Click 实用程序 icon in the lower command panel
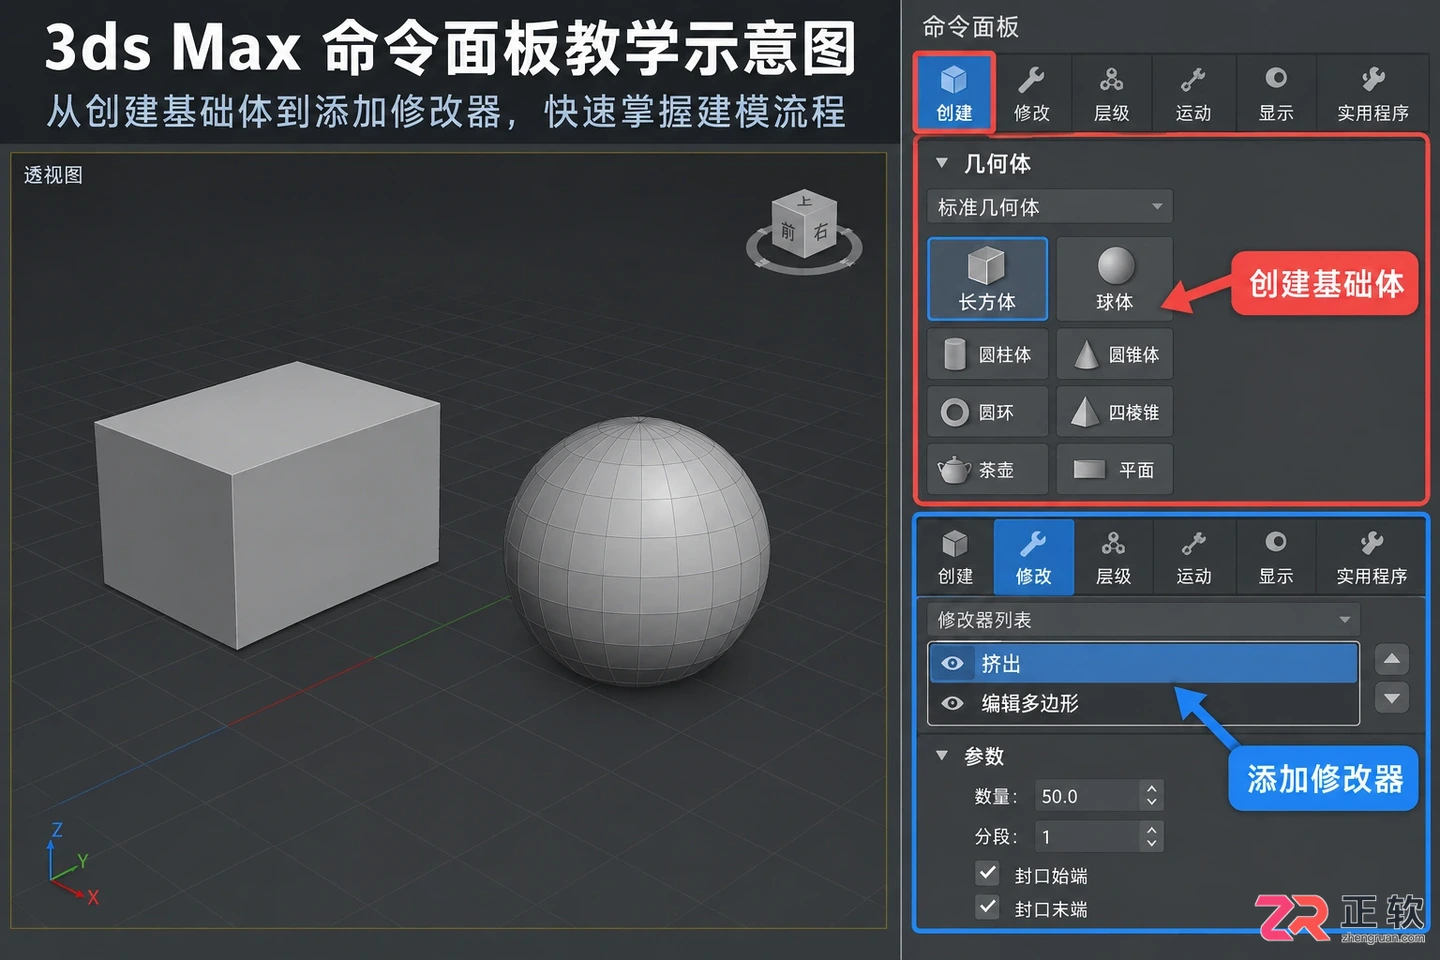 1371,557
